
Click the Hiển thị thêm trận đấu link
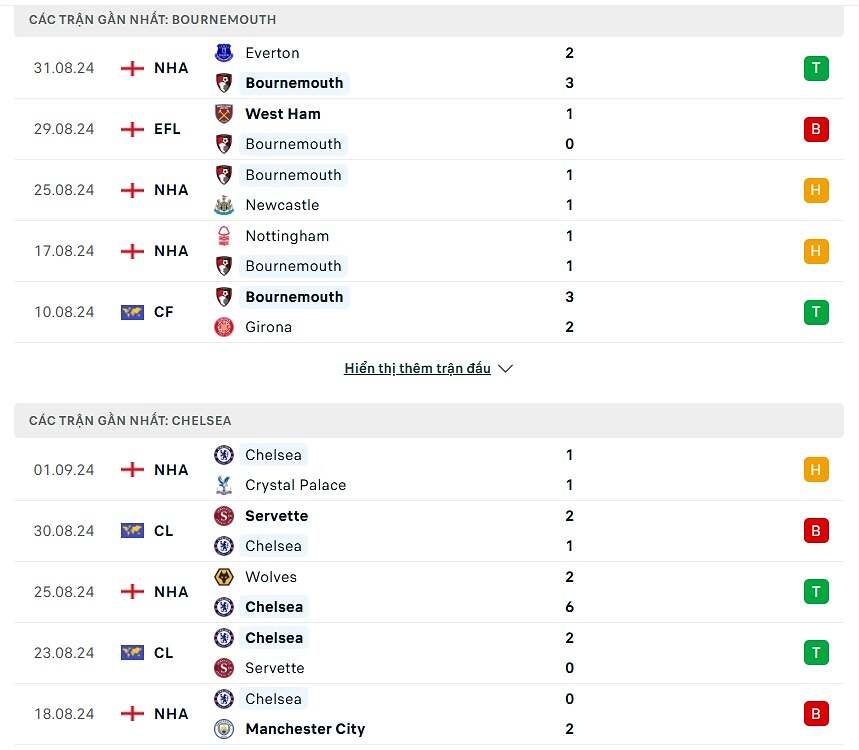(417, 369)
